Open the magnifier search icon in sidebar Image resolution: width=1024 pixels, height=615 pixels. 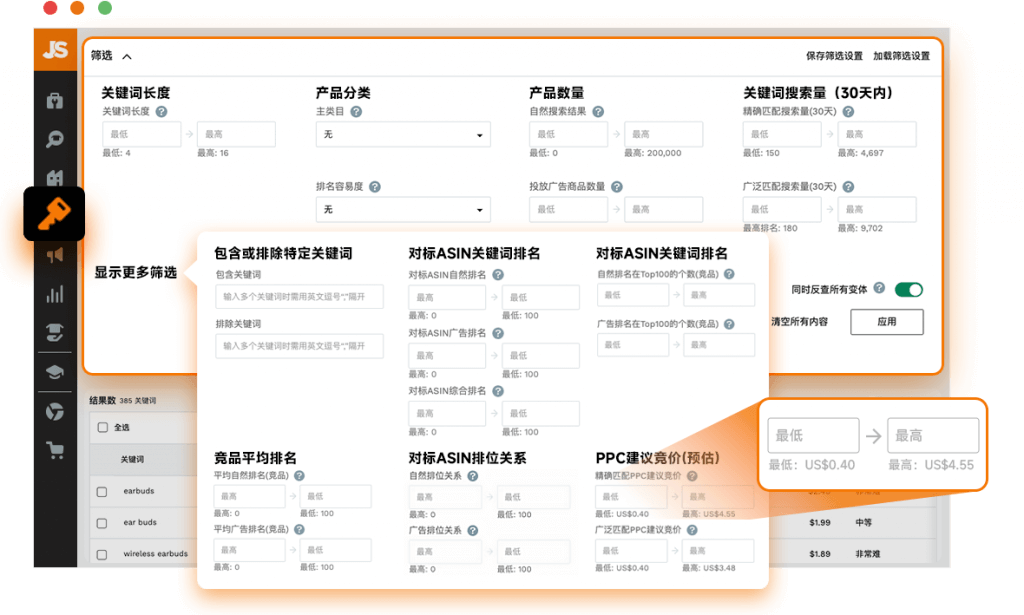(55, 138)
